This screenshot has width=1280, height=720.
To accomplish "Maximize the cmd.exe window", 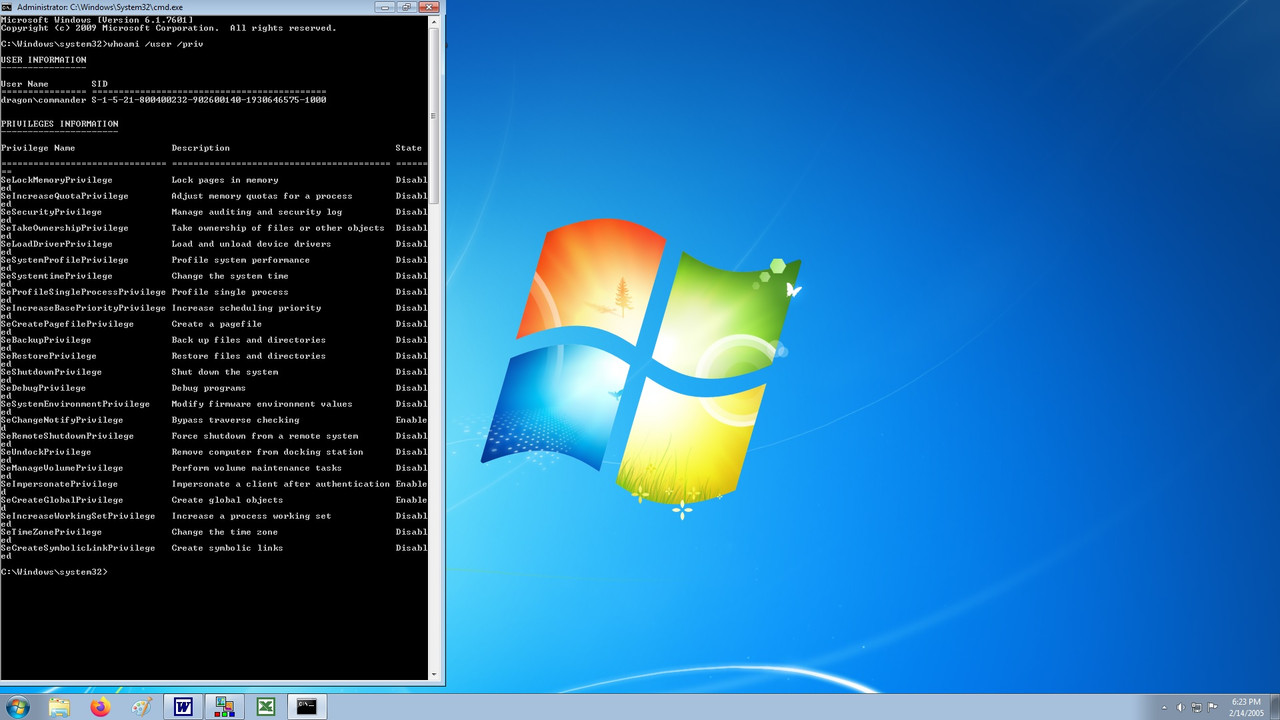I will (407, 7).
